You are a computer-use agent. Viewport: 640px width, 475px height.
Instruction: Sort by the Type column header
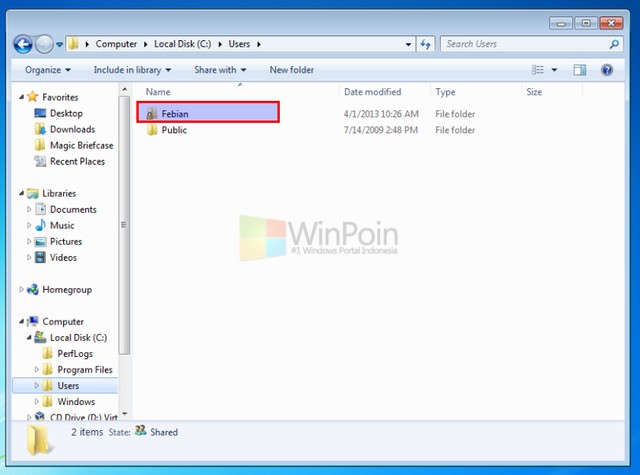445,92
